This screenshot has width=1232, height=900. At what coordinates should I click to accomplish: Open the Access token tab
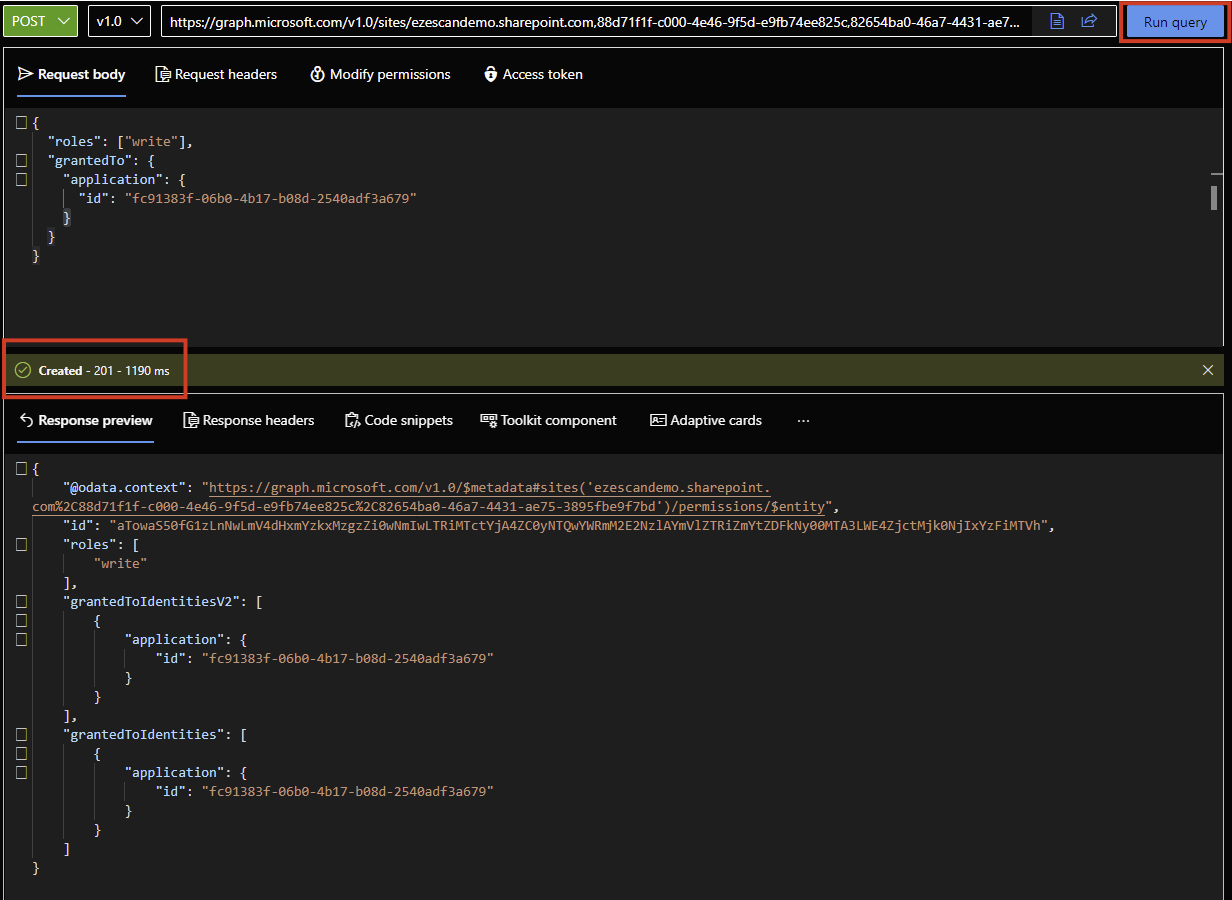click(532, 74)
